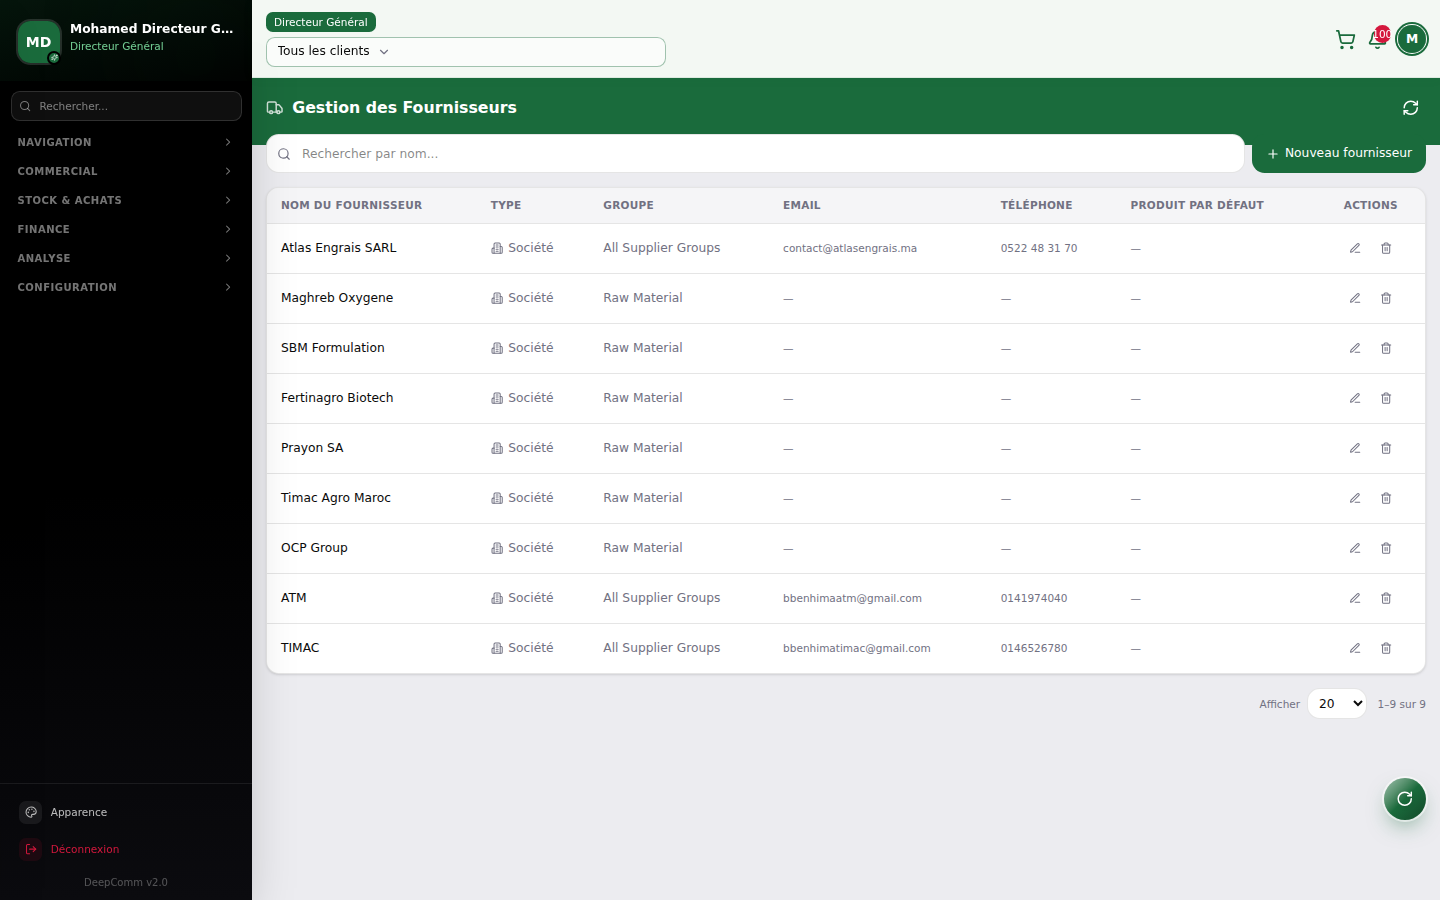Viewport: 1440px width, 900px height.
Task: Expand the CONFIGURATION sidebar section
Action: [126, 287]
